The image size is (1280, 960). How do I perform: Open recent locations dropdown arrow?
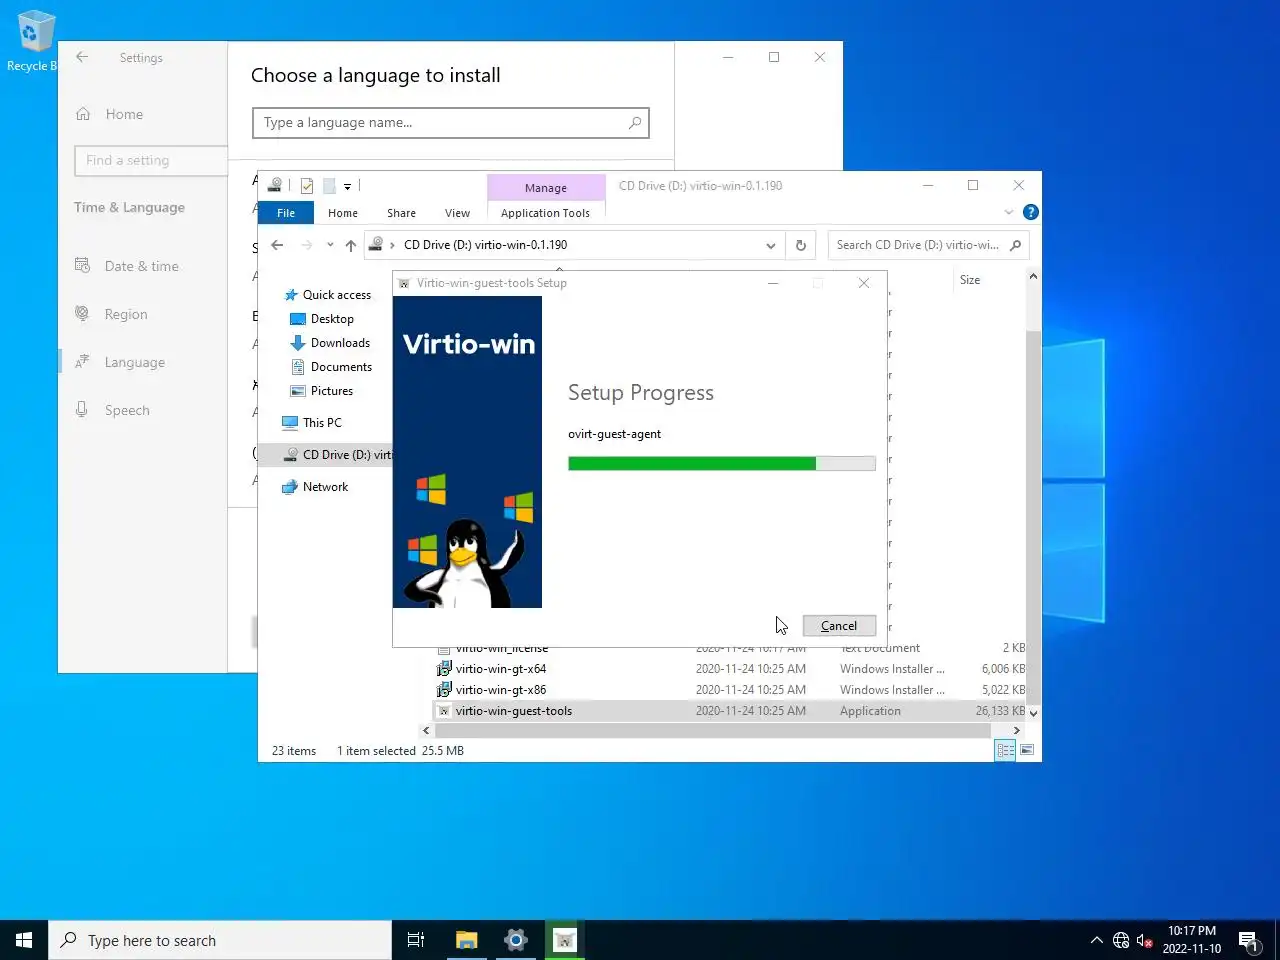pyautogui.click(x=330, y=245)
